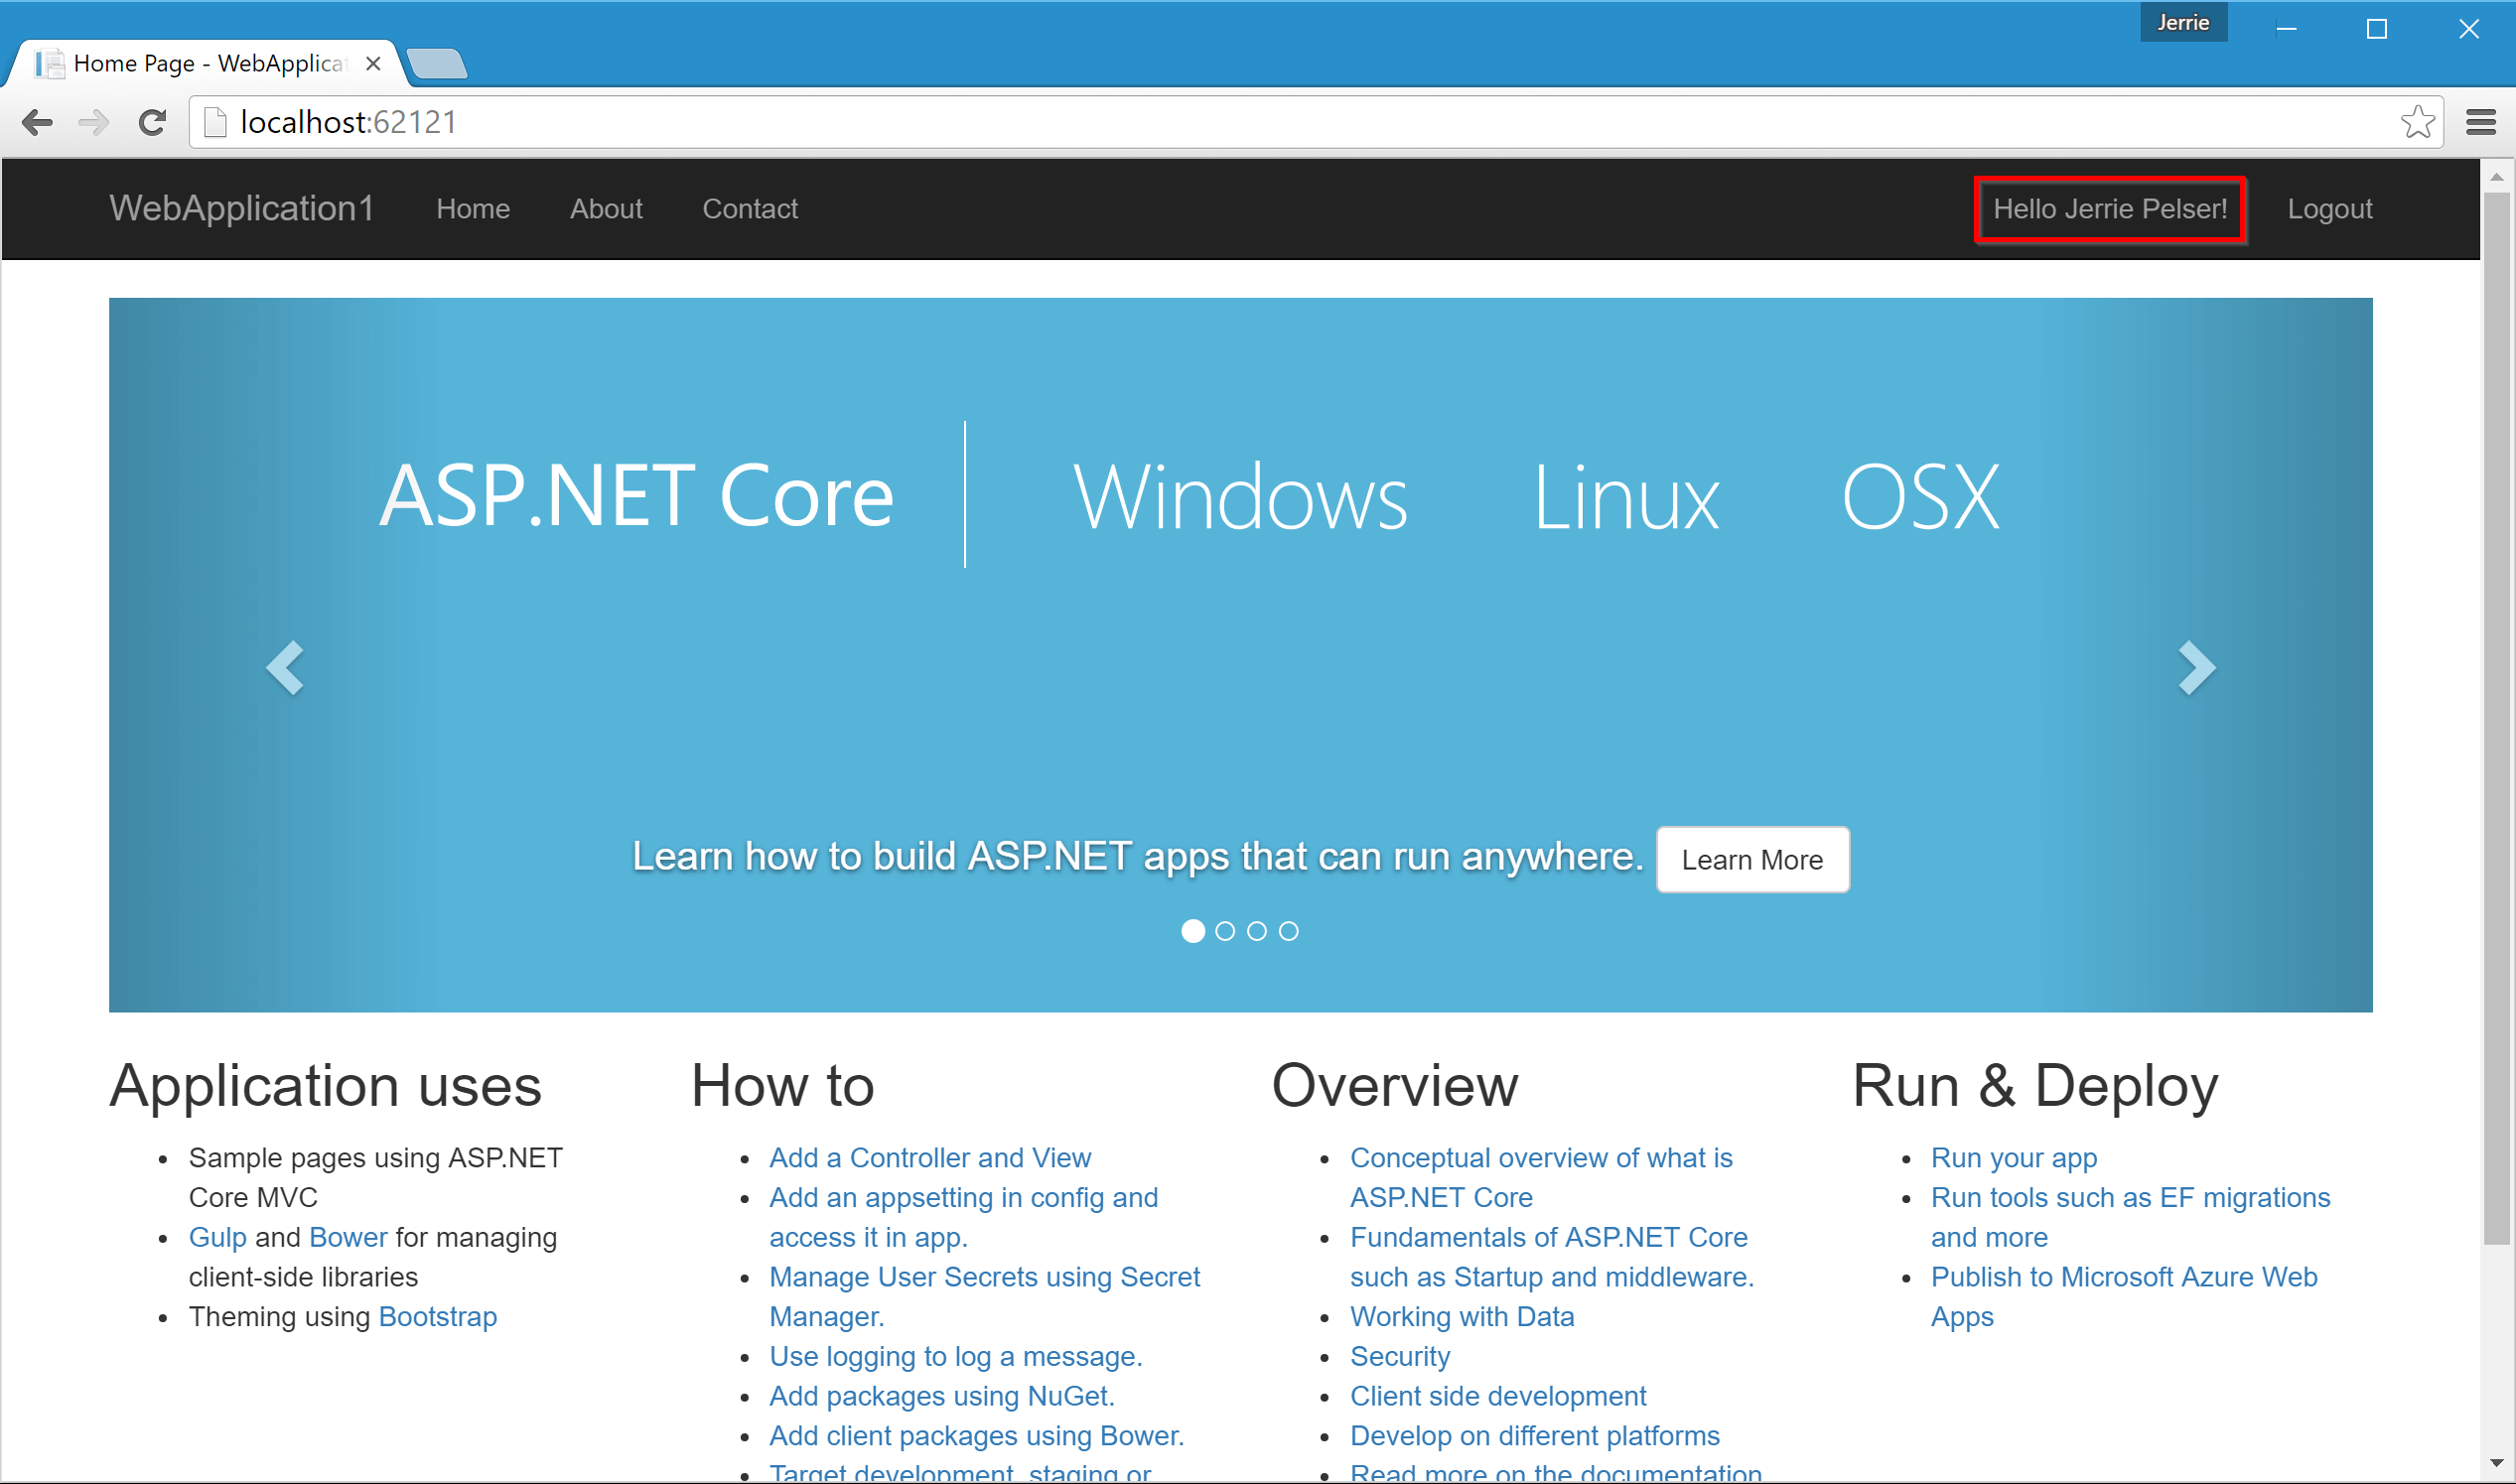2516x1484 pixels.
Task: Advance to next carousel slide arrow
Action: (x=2197, y=668)
